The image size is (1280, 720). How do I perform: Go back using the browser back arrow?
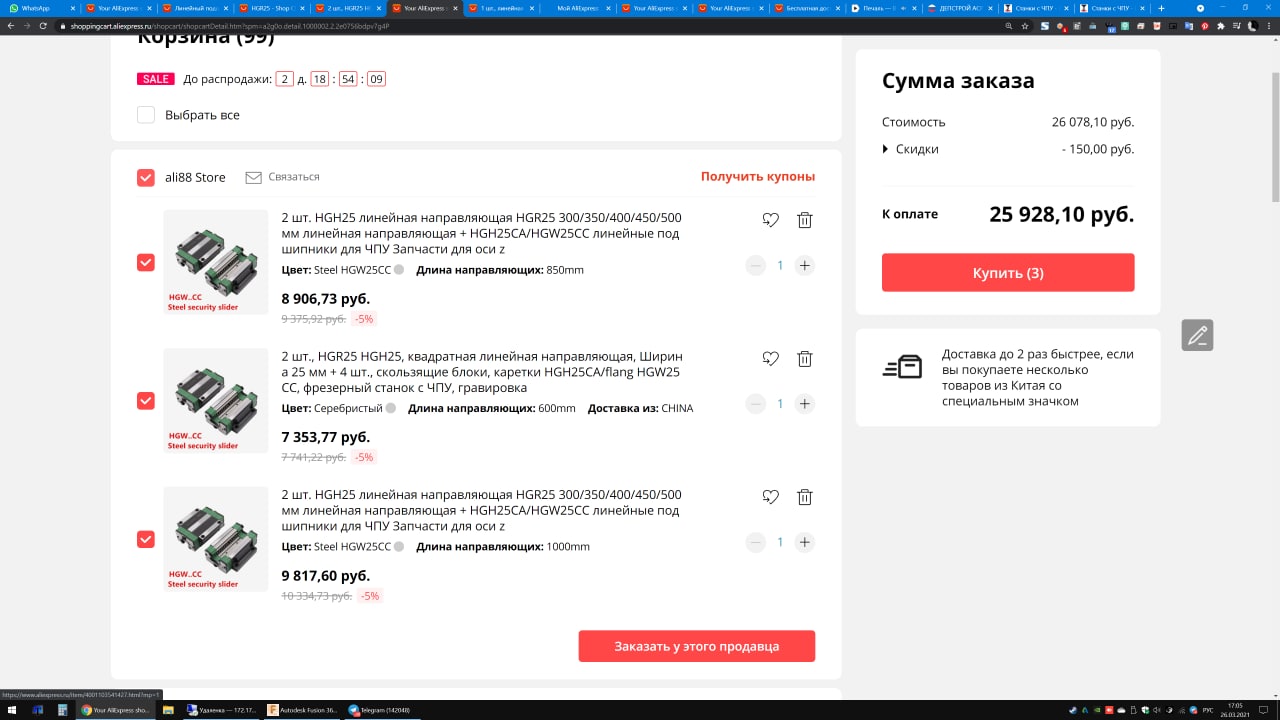(10, 26)
